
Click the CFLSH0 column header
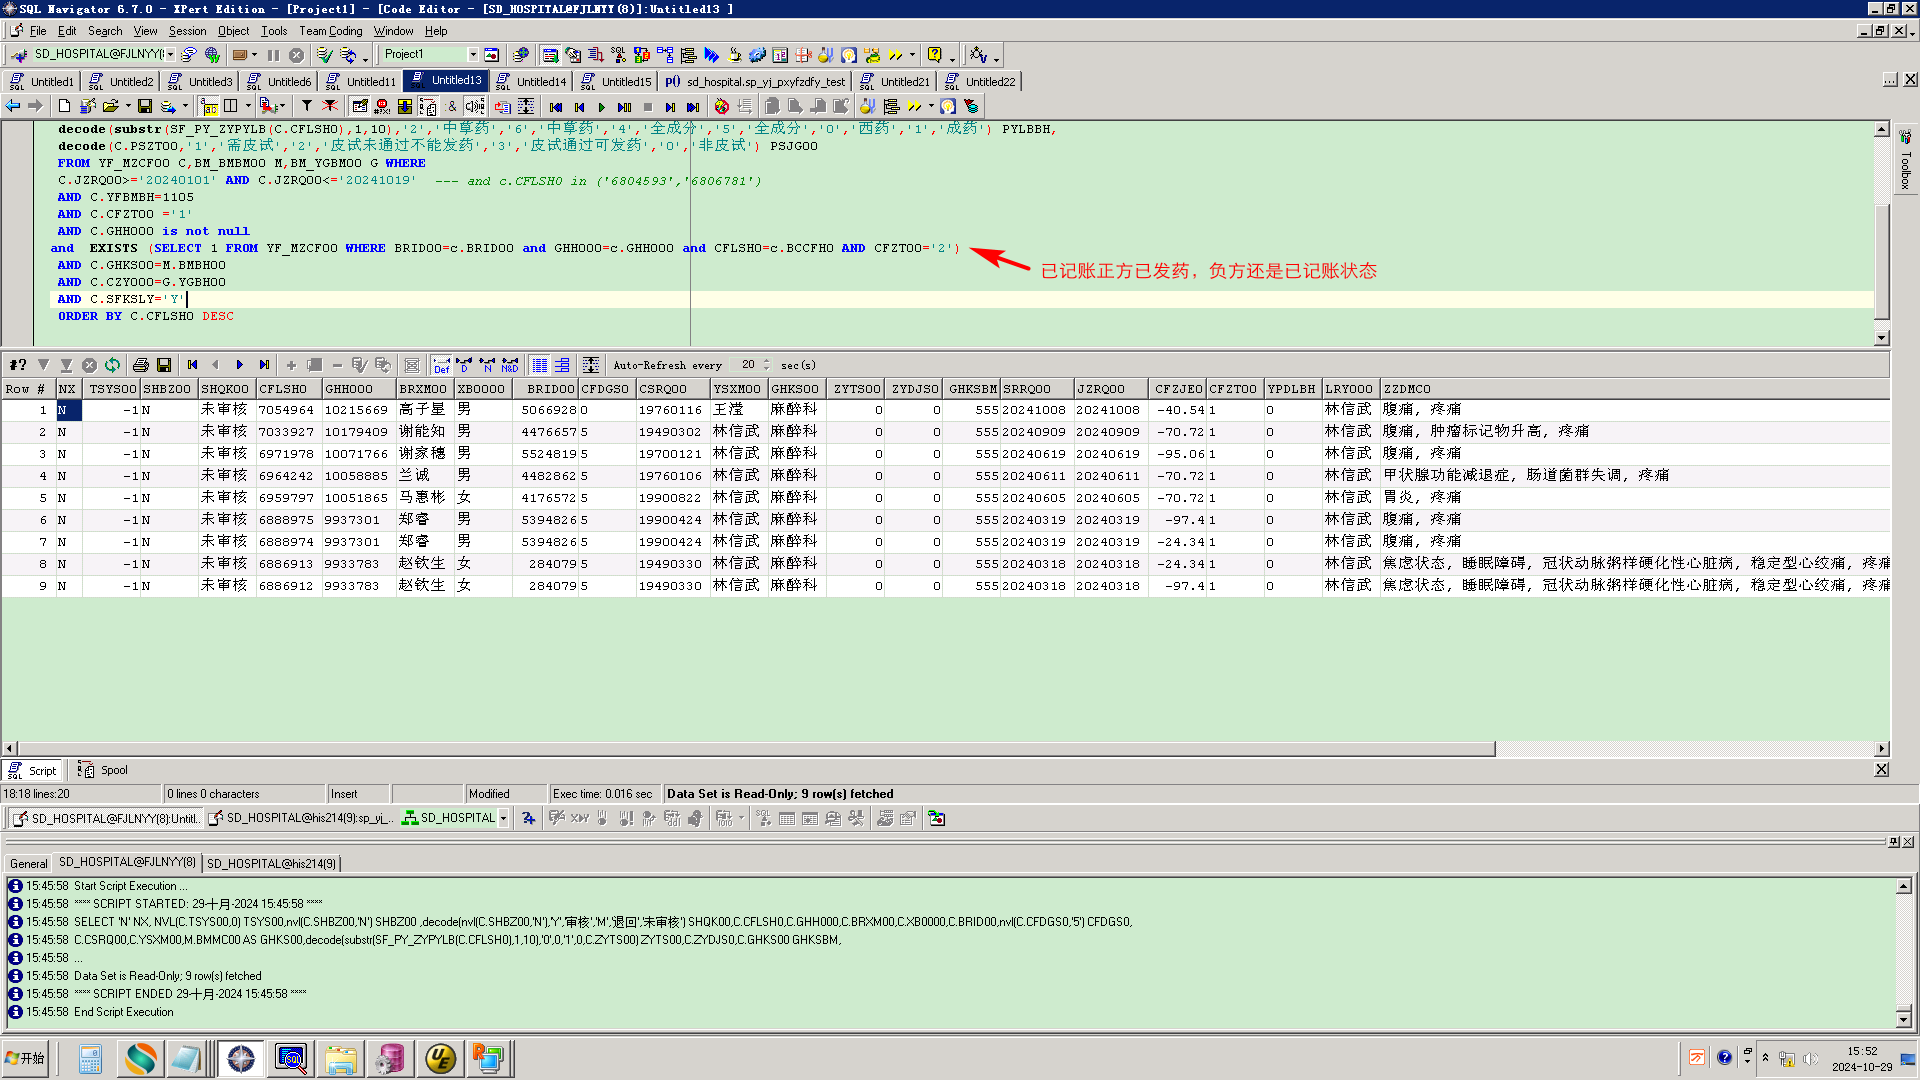coord(283,389)
